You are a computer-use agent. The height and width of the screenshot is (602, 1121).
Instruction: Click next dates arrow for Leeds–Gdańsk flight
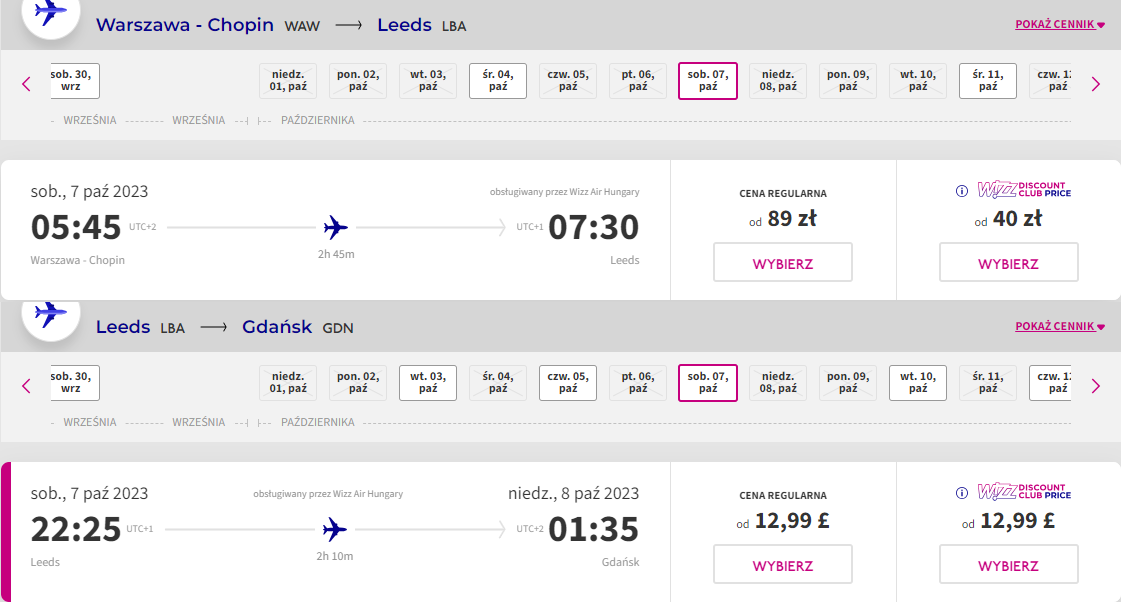pos(1095,386)
